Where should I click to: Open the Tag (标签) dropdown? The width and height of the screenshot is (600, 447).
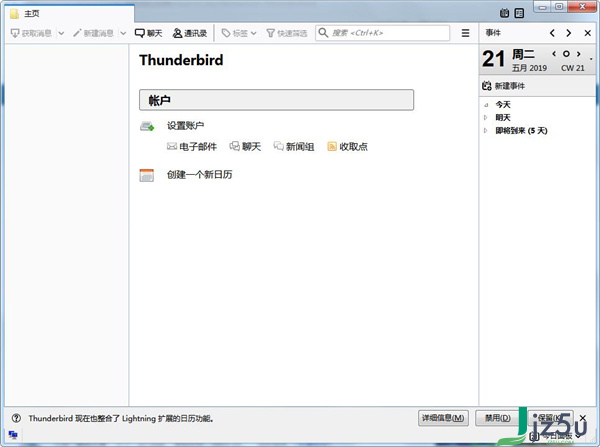tap(239, 33)
